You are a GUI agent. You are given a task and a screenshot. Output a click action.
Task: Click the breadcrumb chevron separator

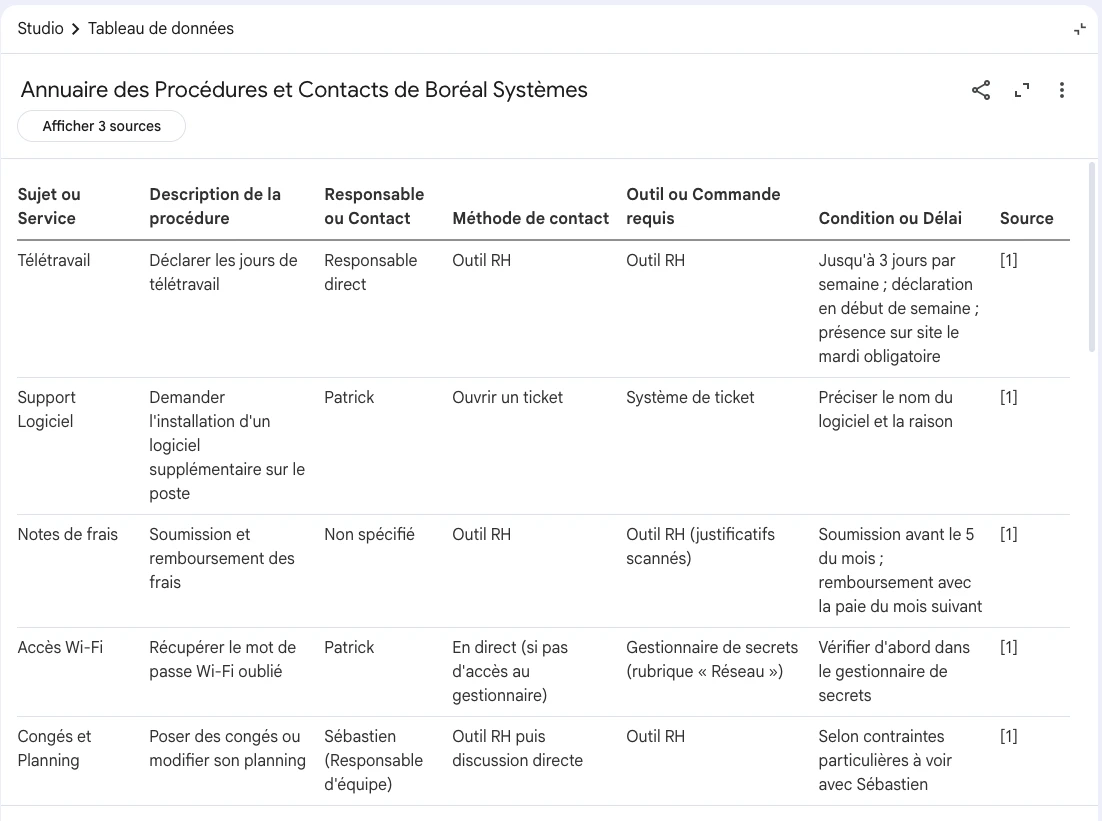[x=75, y=29]
